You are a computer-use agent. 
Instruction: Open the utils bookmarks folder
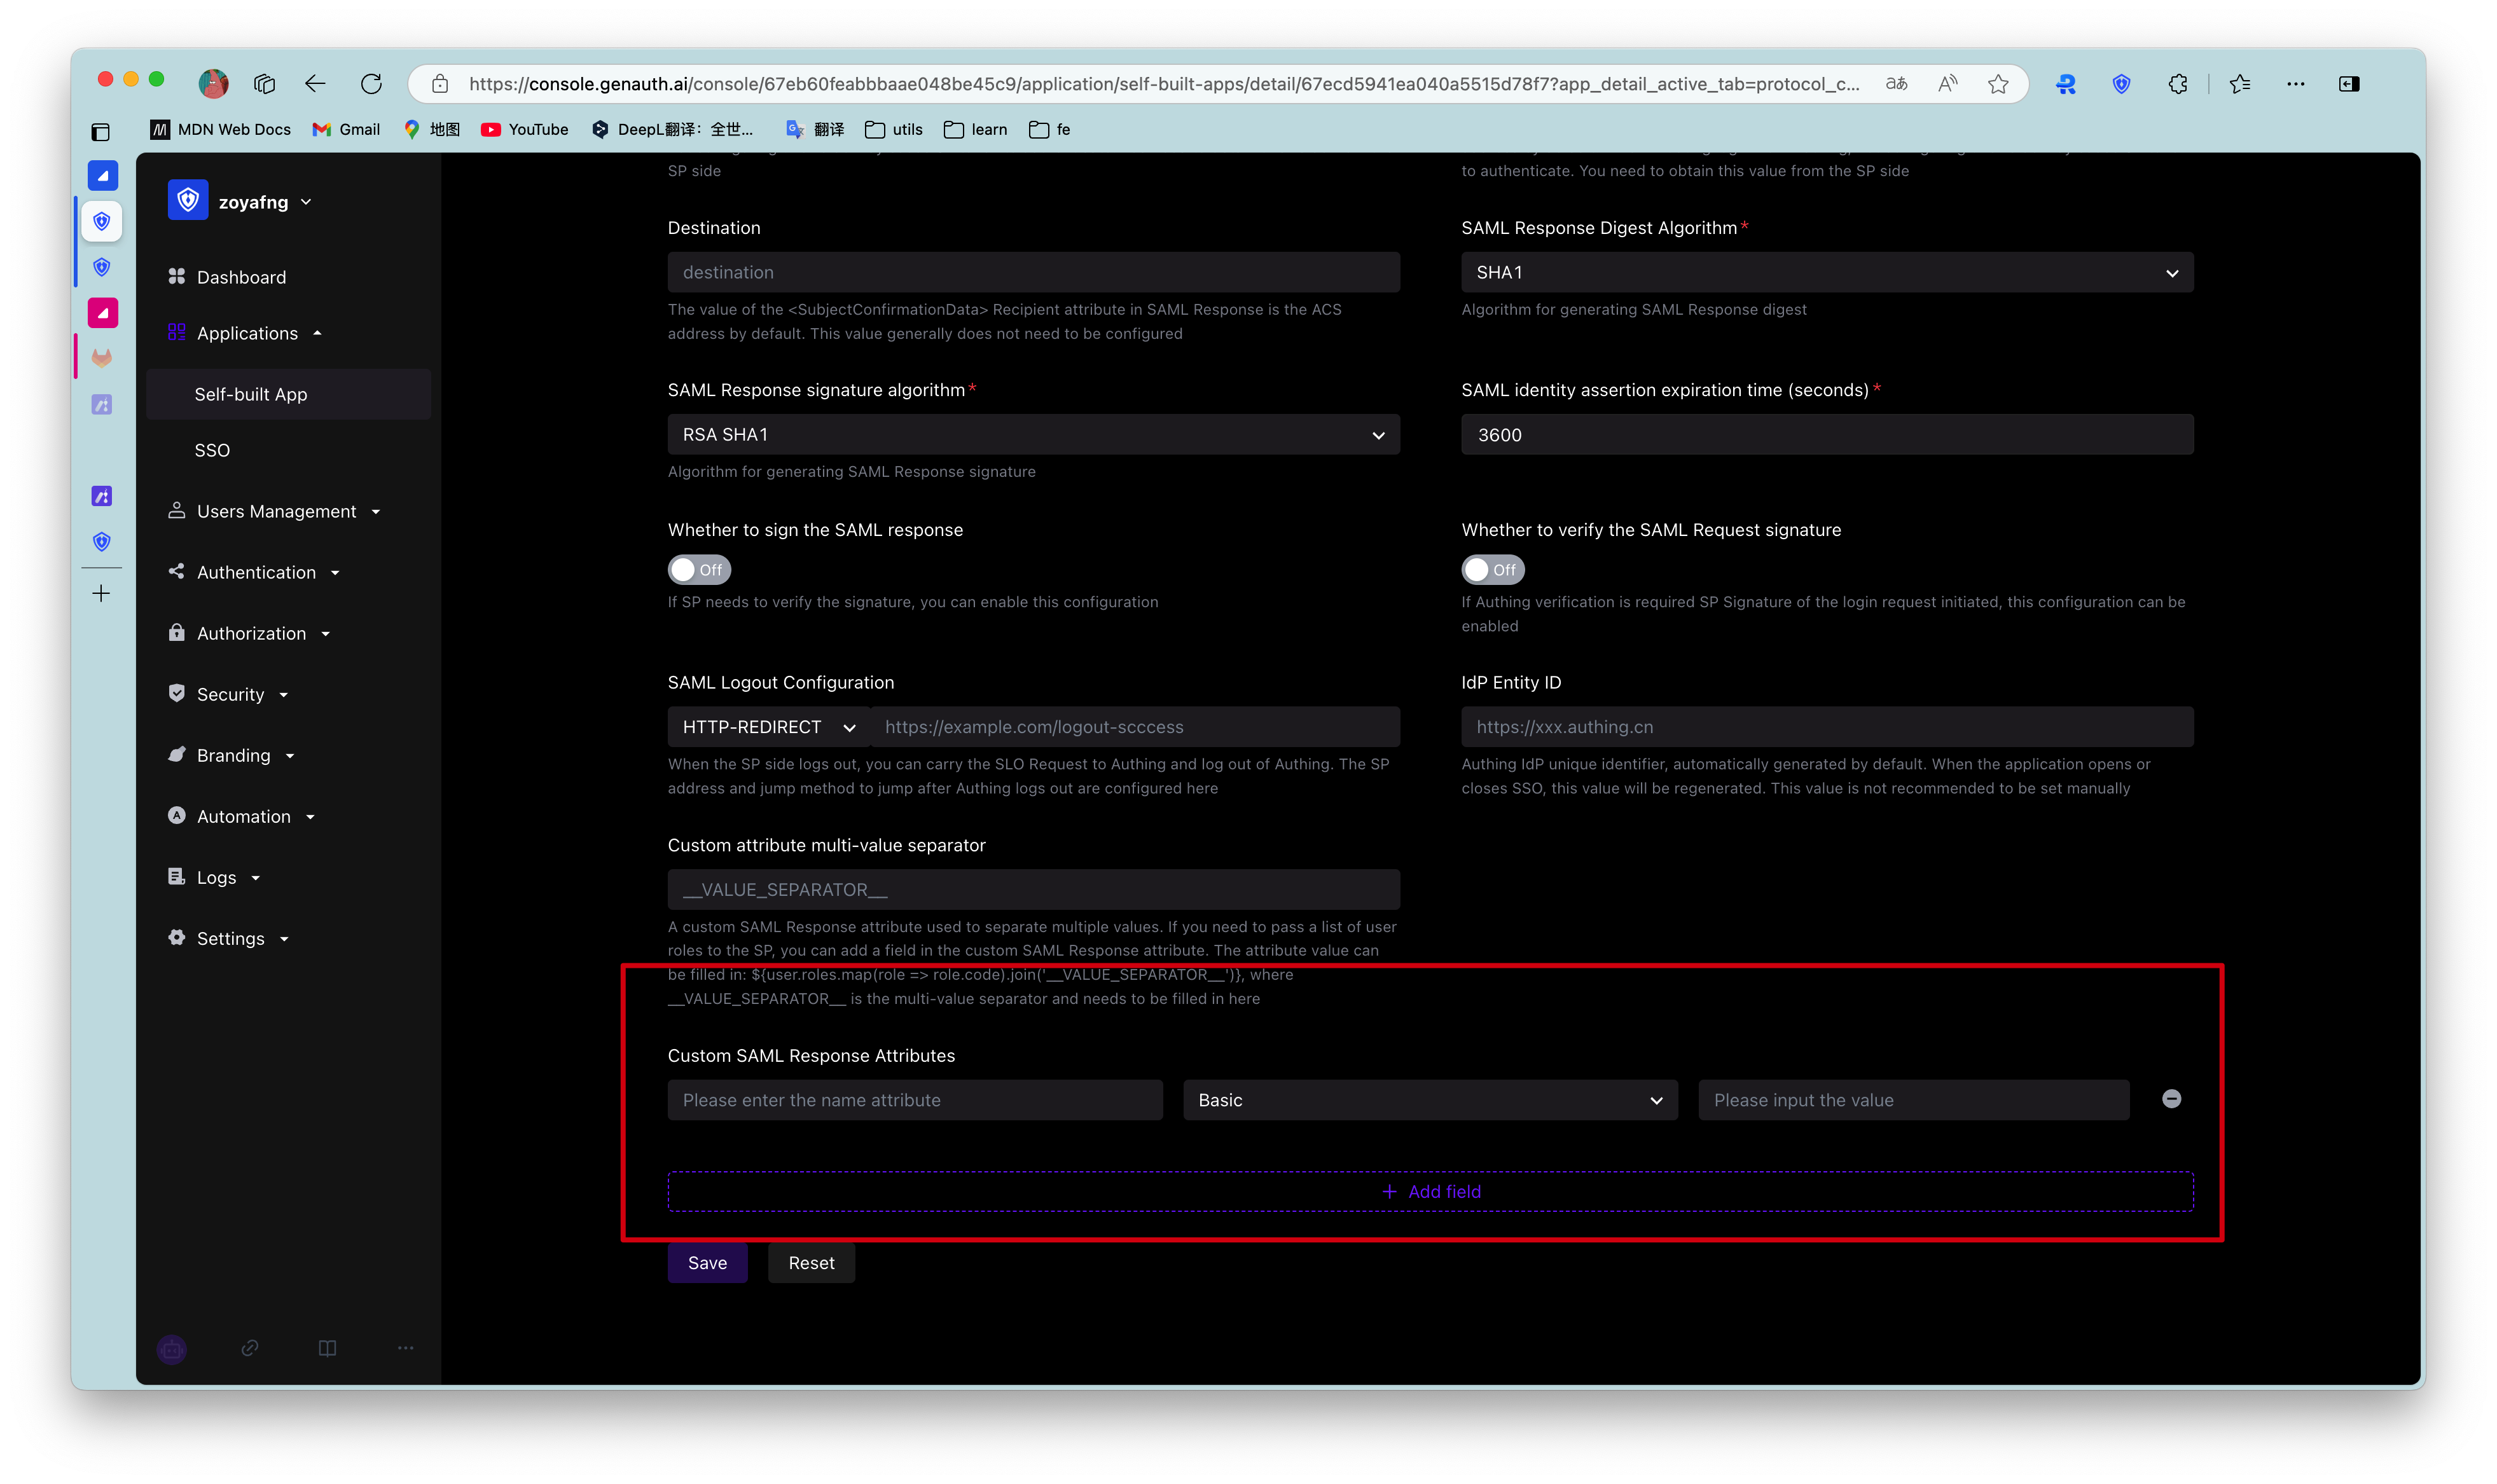coord(893,129)
